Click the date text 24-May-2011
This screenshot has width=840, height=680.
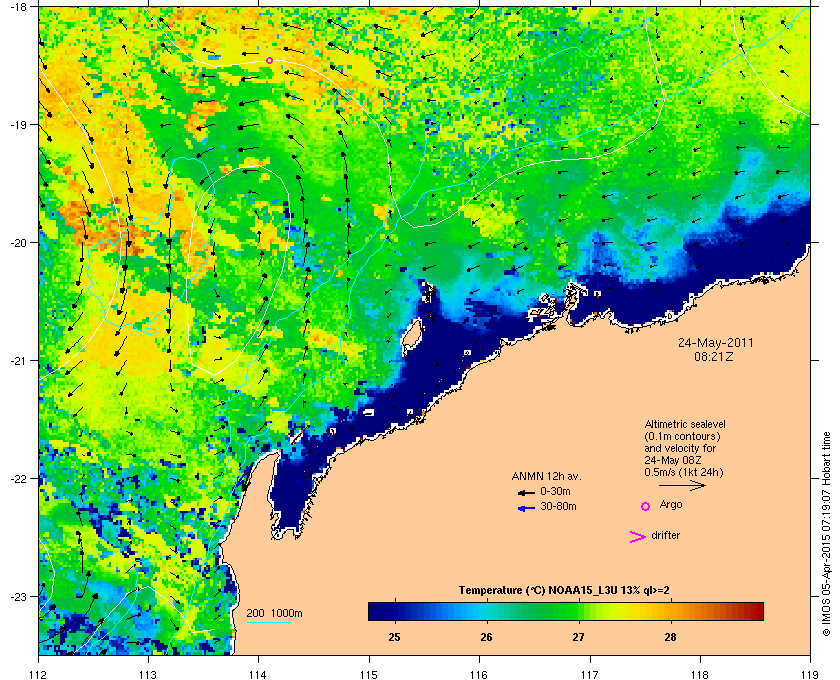(x=715, y=342)
